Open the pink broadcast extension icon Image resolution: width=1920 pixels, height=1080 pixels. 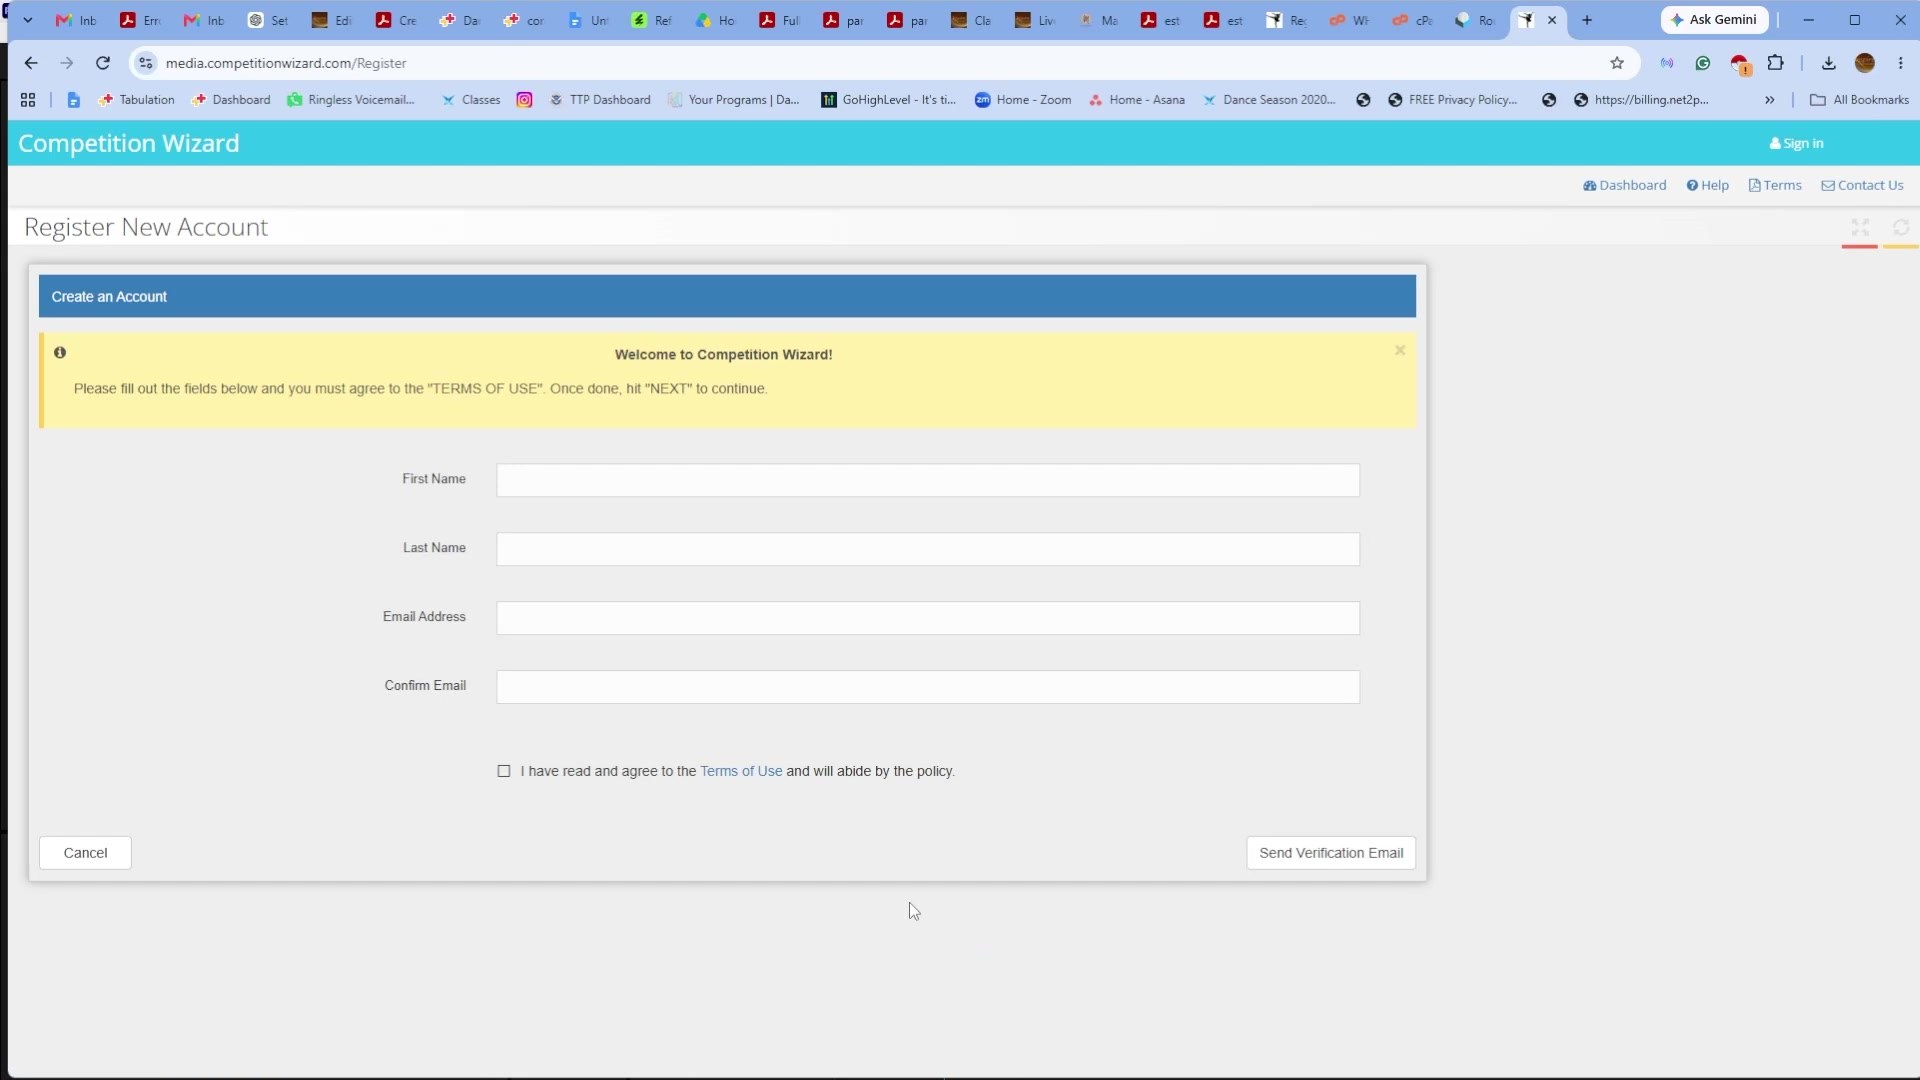(x=1667, y=63)
